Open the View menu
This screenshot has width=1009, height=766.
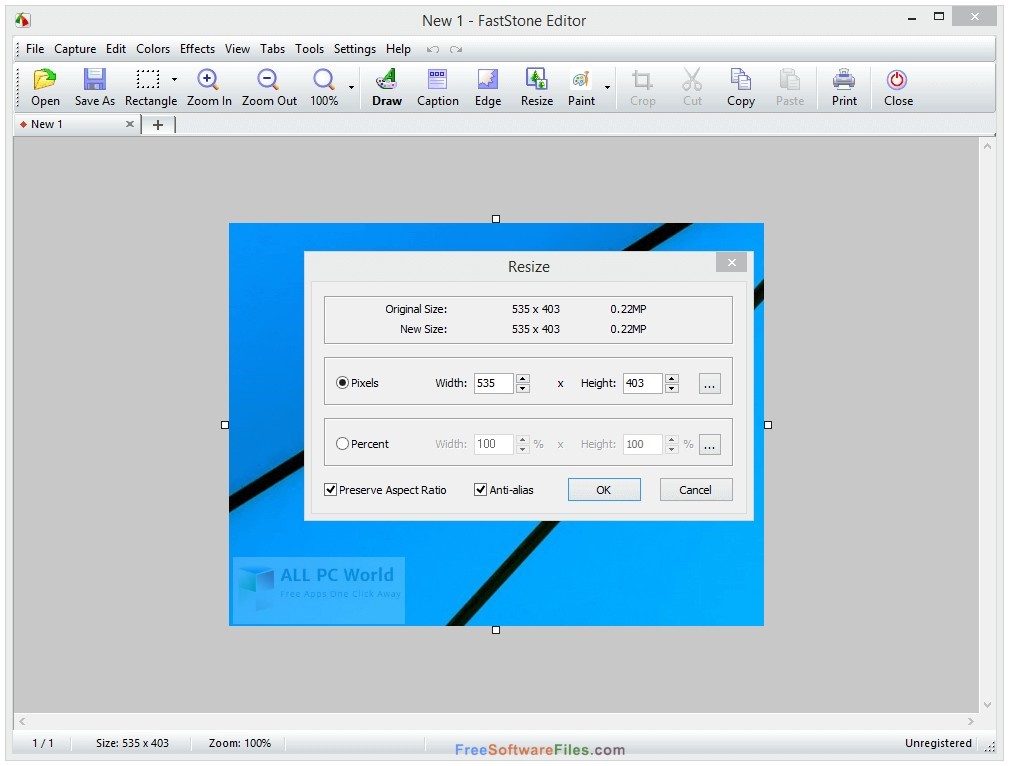(237, 49)
